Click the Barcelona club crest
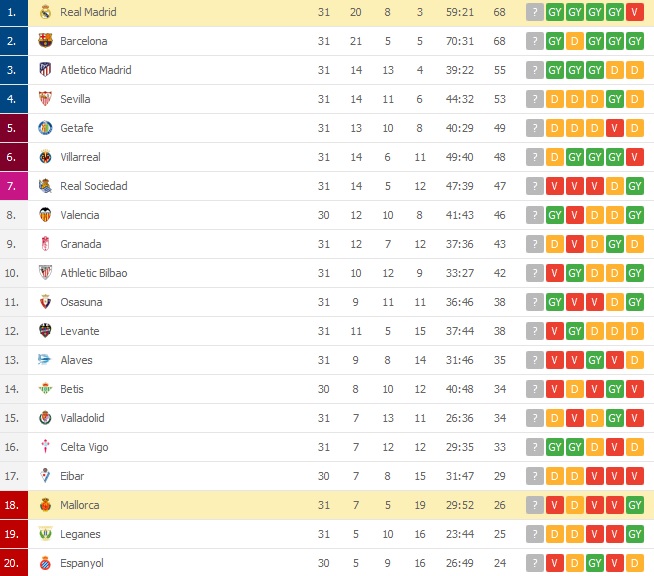Screen dimensions: 654x576 click(x=45, y=41)
